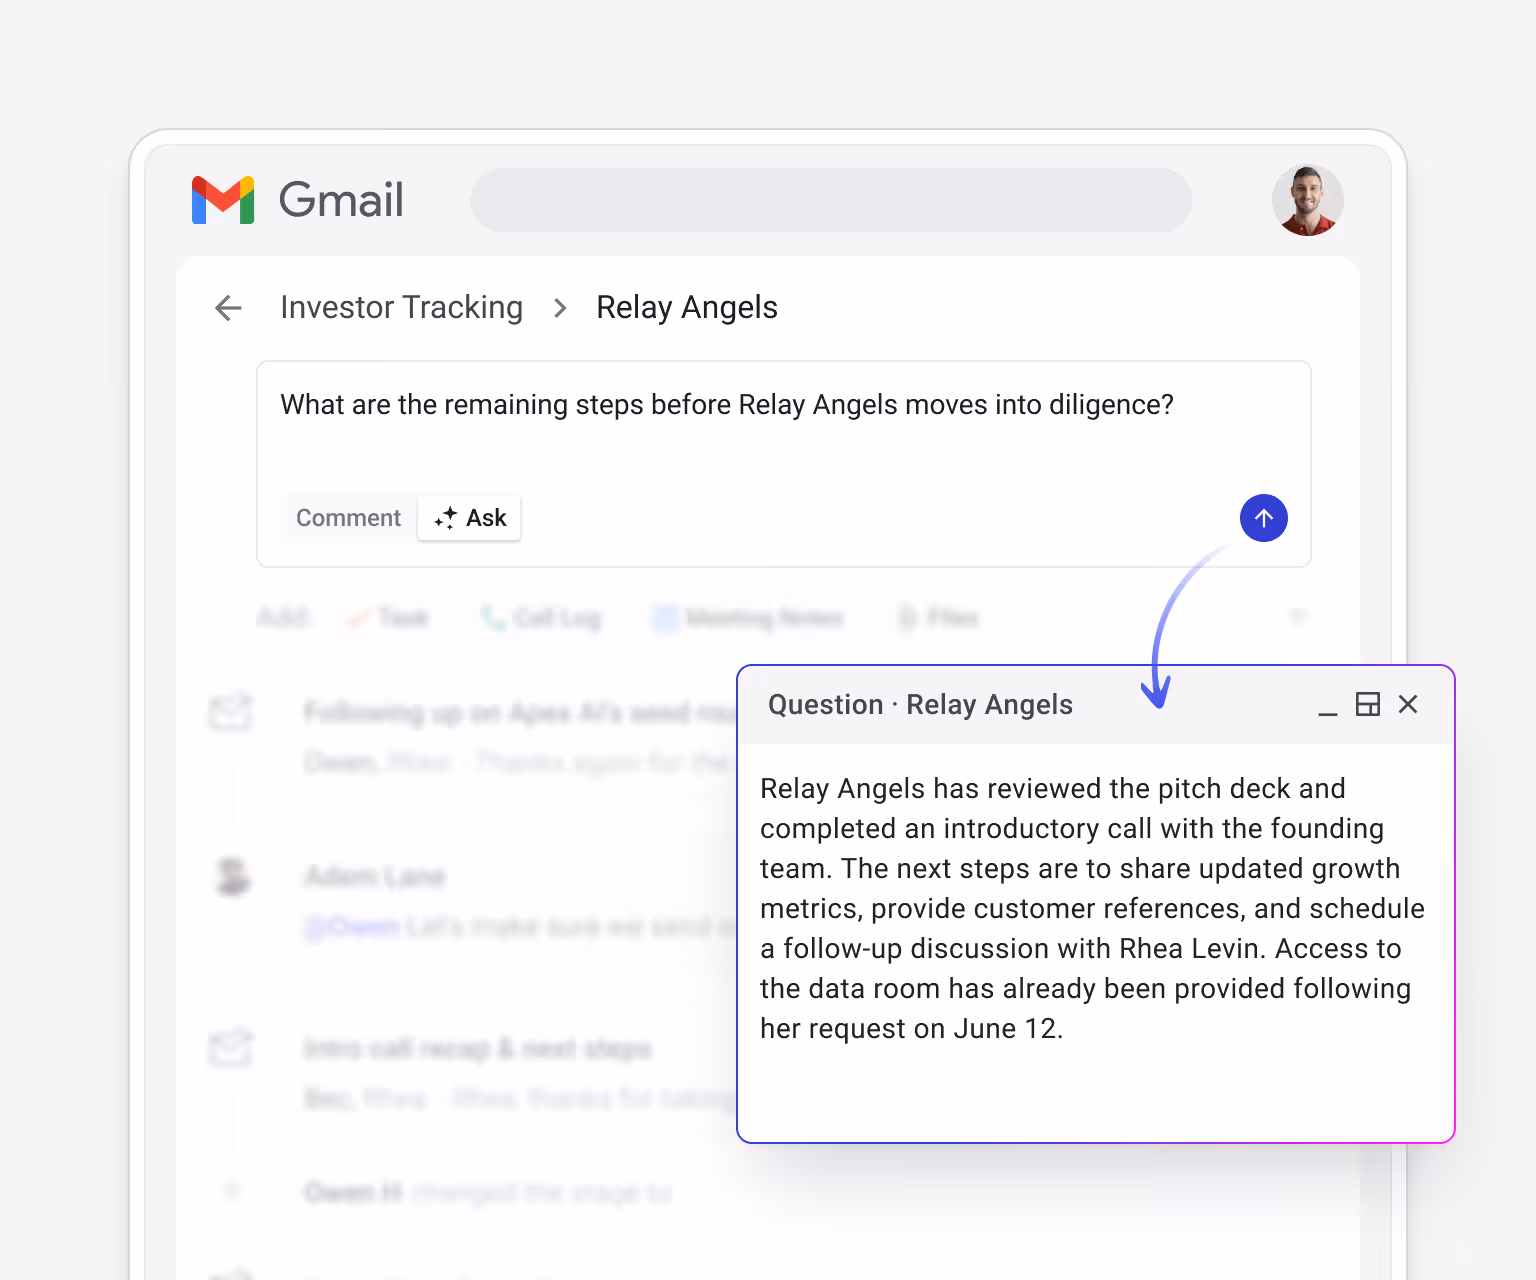Send the question with blue arrow button
This screenshot has width=1536, height=1280.
pyautogui.click(x=1263, y=518)
